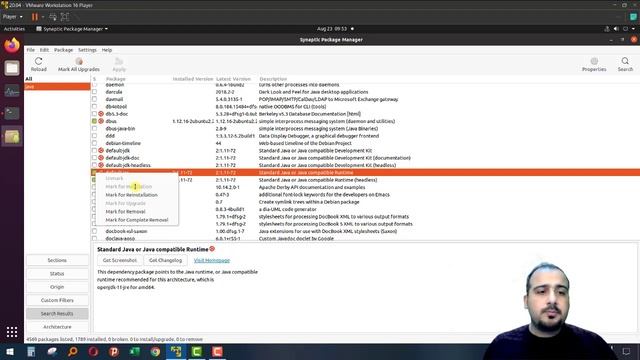Click the Custom Filters button

[x=57, y=300]
